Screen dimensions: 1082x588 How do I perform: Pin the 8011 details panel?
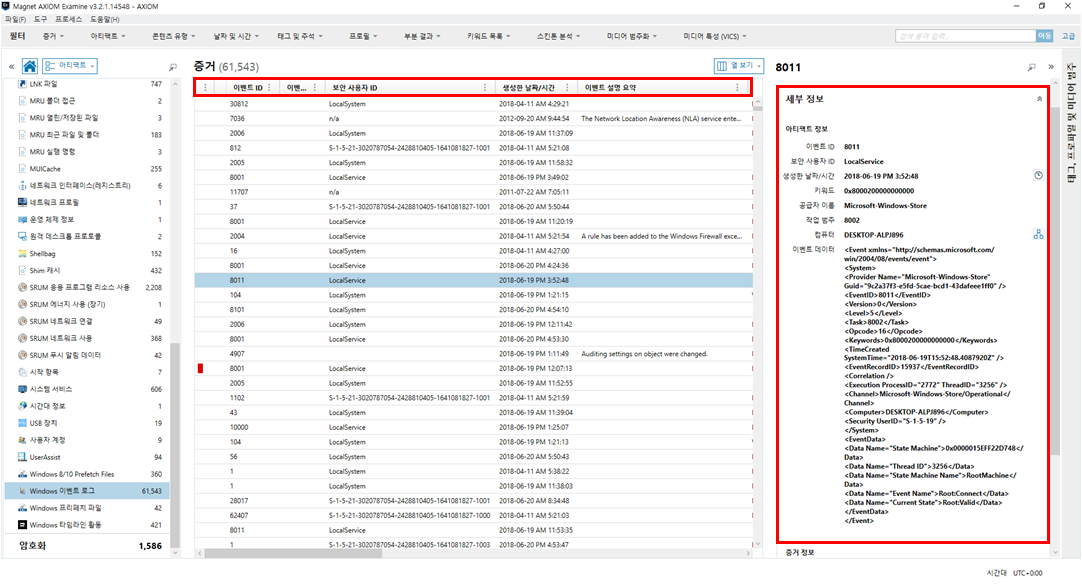(x=1032, y=67)
